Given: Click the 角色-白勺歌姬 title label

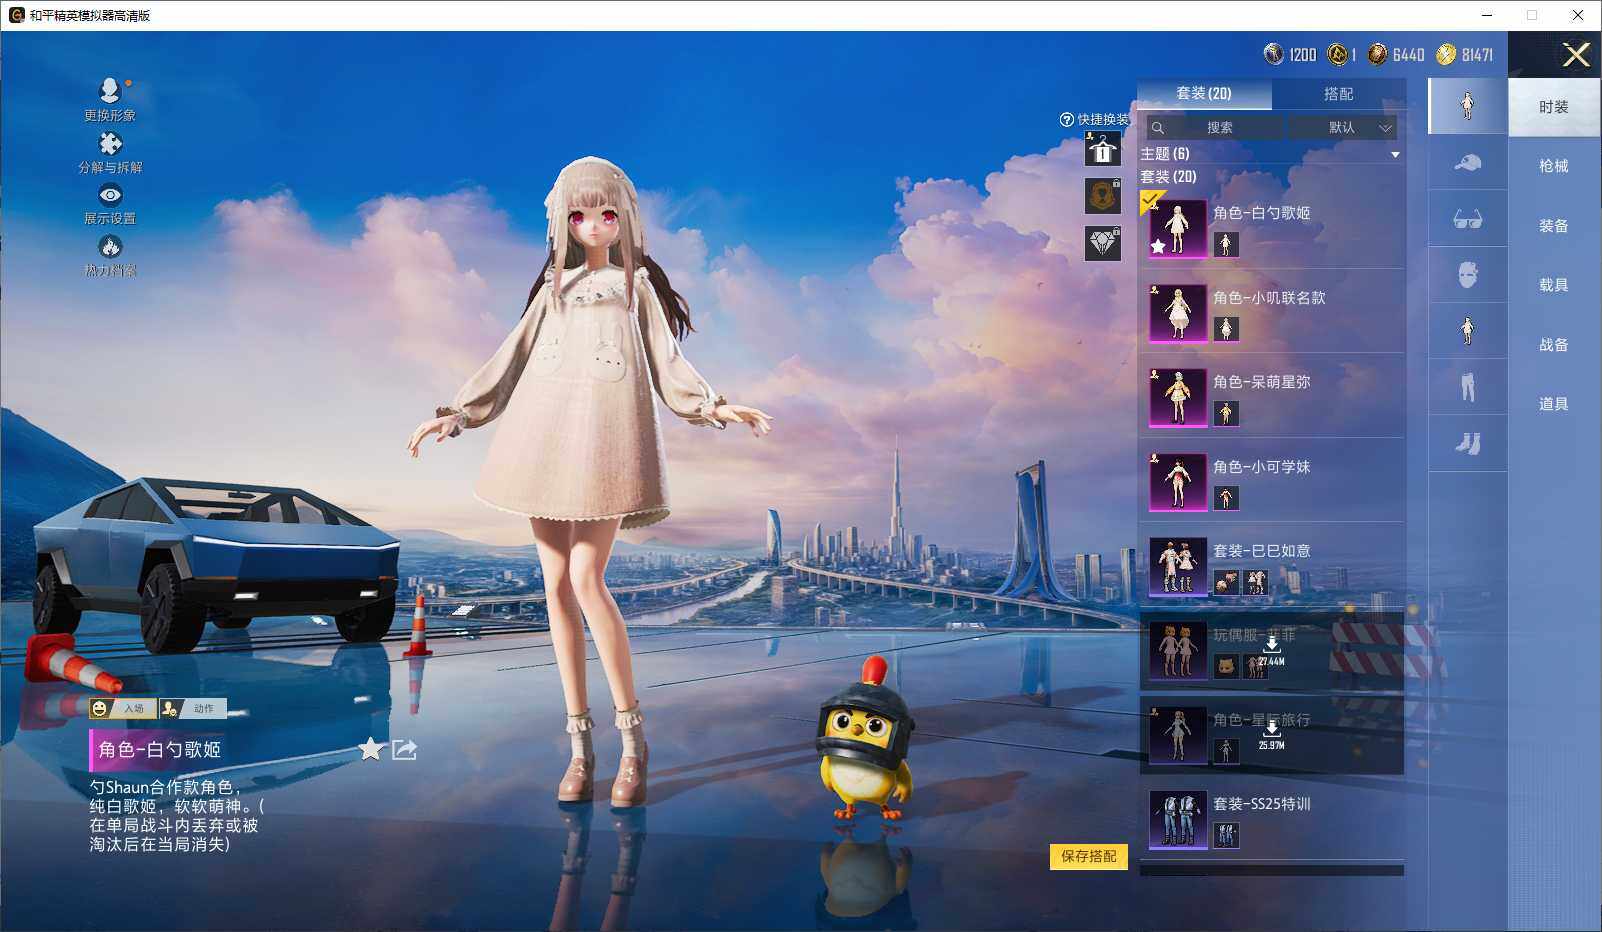Looking at the screenshot, I should [160, 749].
